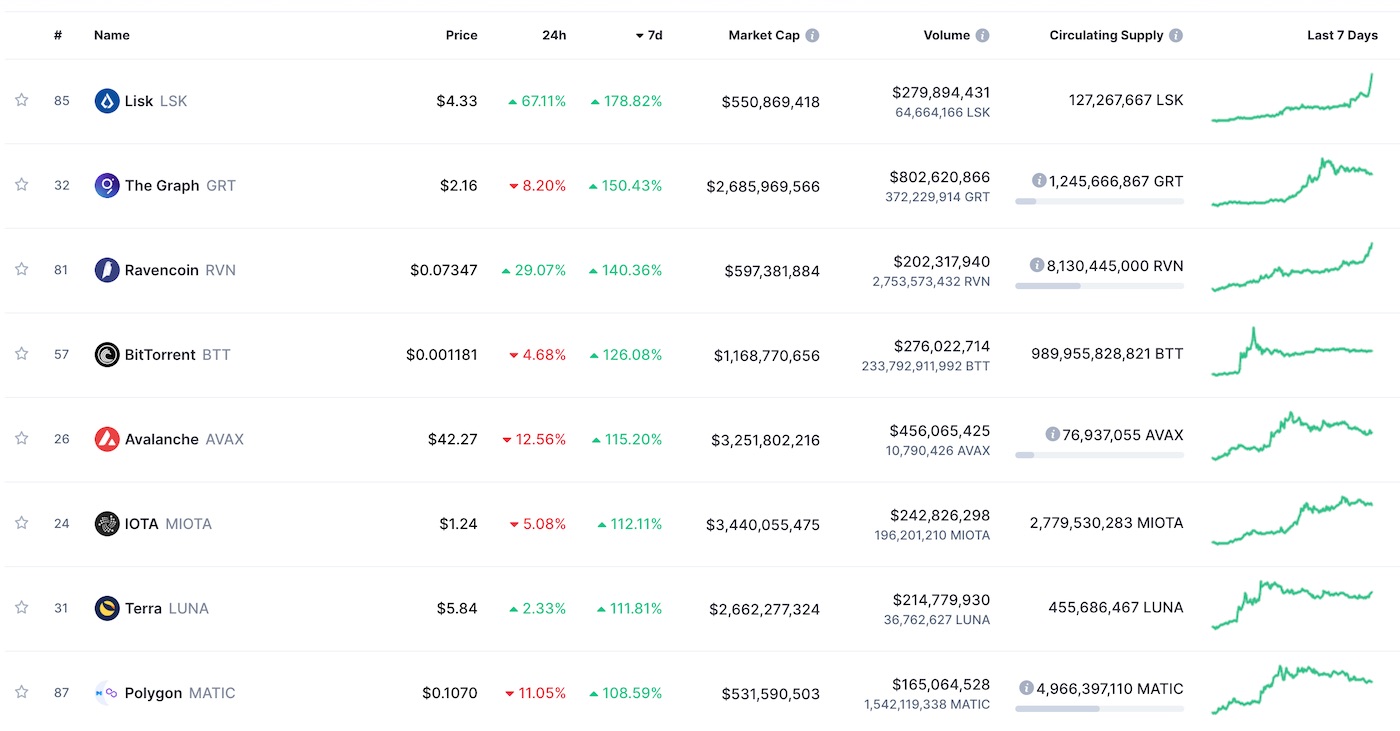Toggle the watchlist star for Avalanche
Screen dimensions: 1400x731
[x=21, y=438]
